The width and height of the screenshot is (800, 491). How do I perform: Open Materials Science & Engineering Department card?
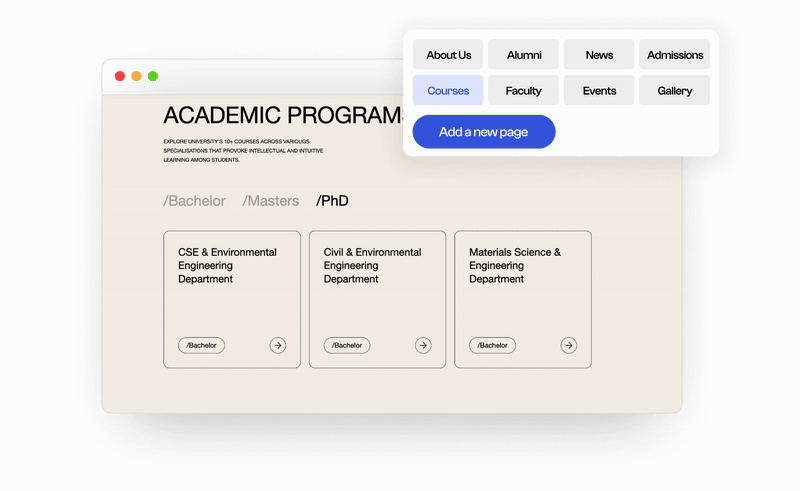523,299
